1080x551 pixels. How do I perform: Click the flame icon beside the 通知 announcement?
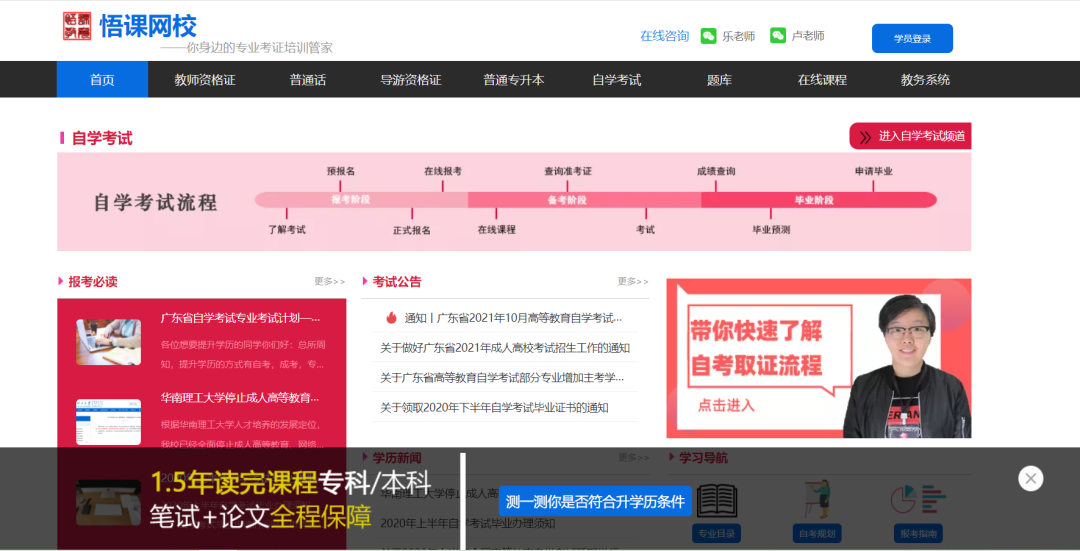pyautogui.click(x=391, y=318)
